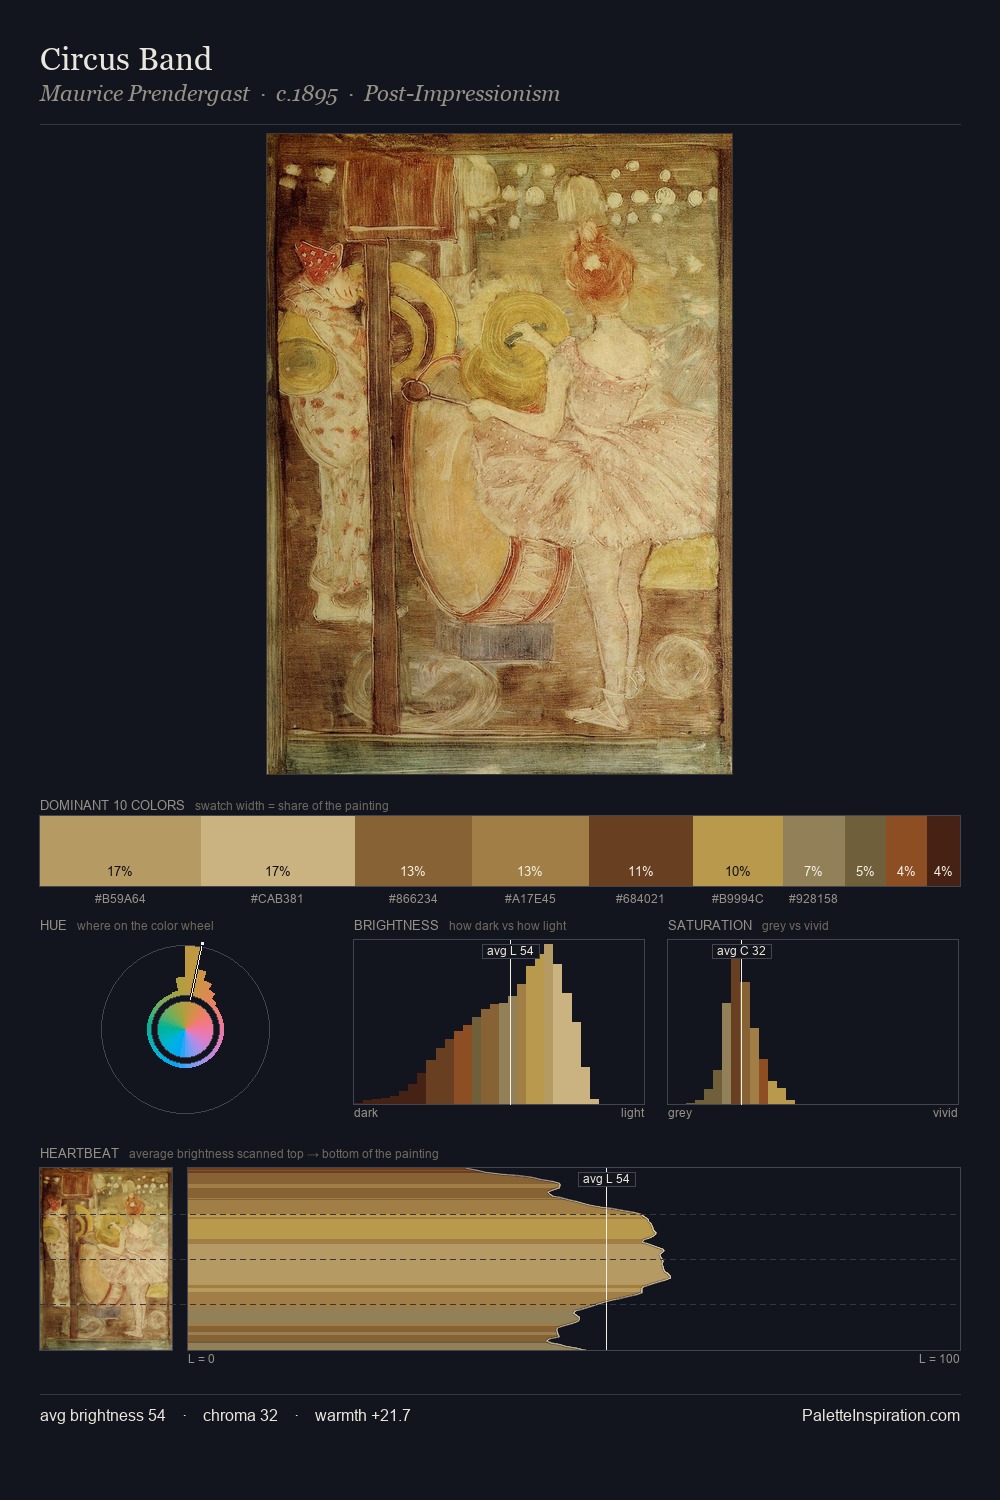The height and width of the screenshot is (1500, 1000).
Task: Click the saturation histogram chart
Action: click(813, 1022)
